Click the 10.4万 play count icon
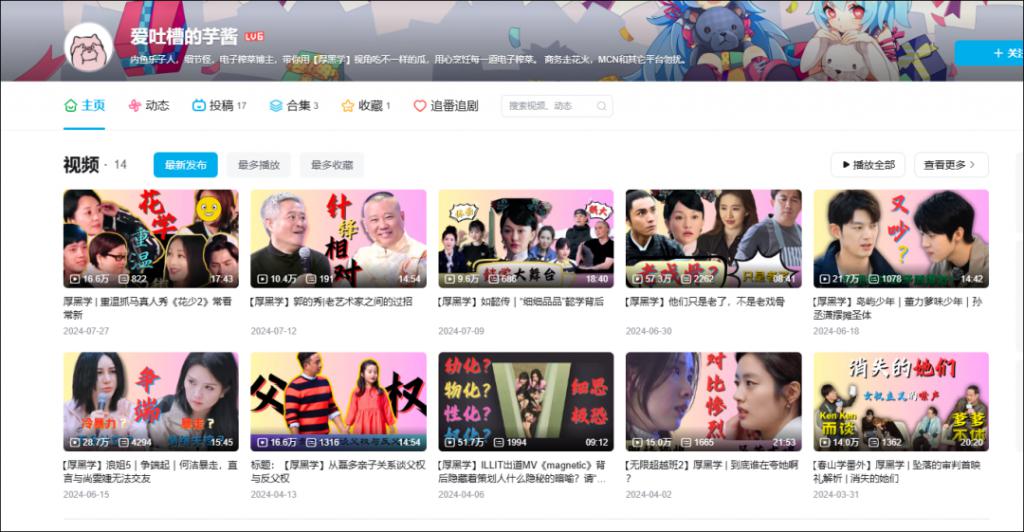Screen dimensions: 1024x532 263,279
